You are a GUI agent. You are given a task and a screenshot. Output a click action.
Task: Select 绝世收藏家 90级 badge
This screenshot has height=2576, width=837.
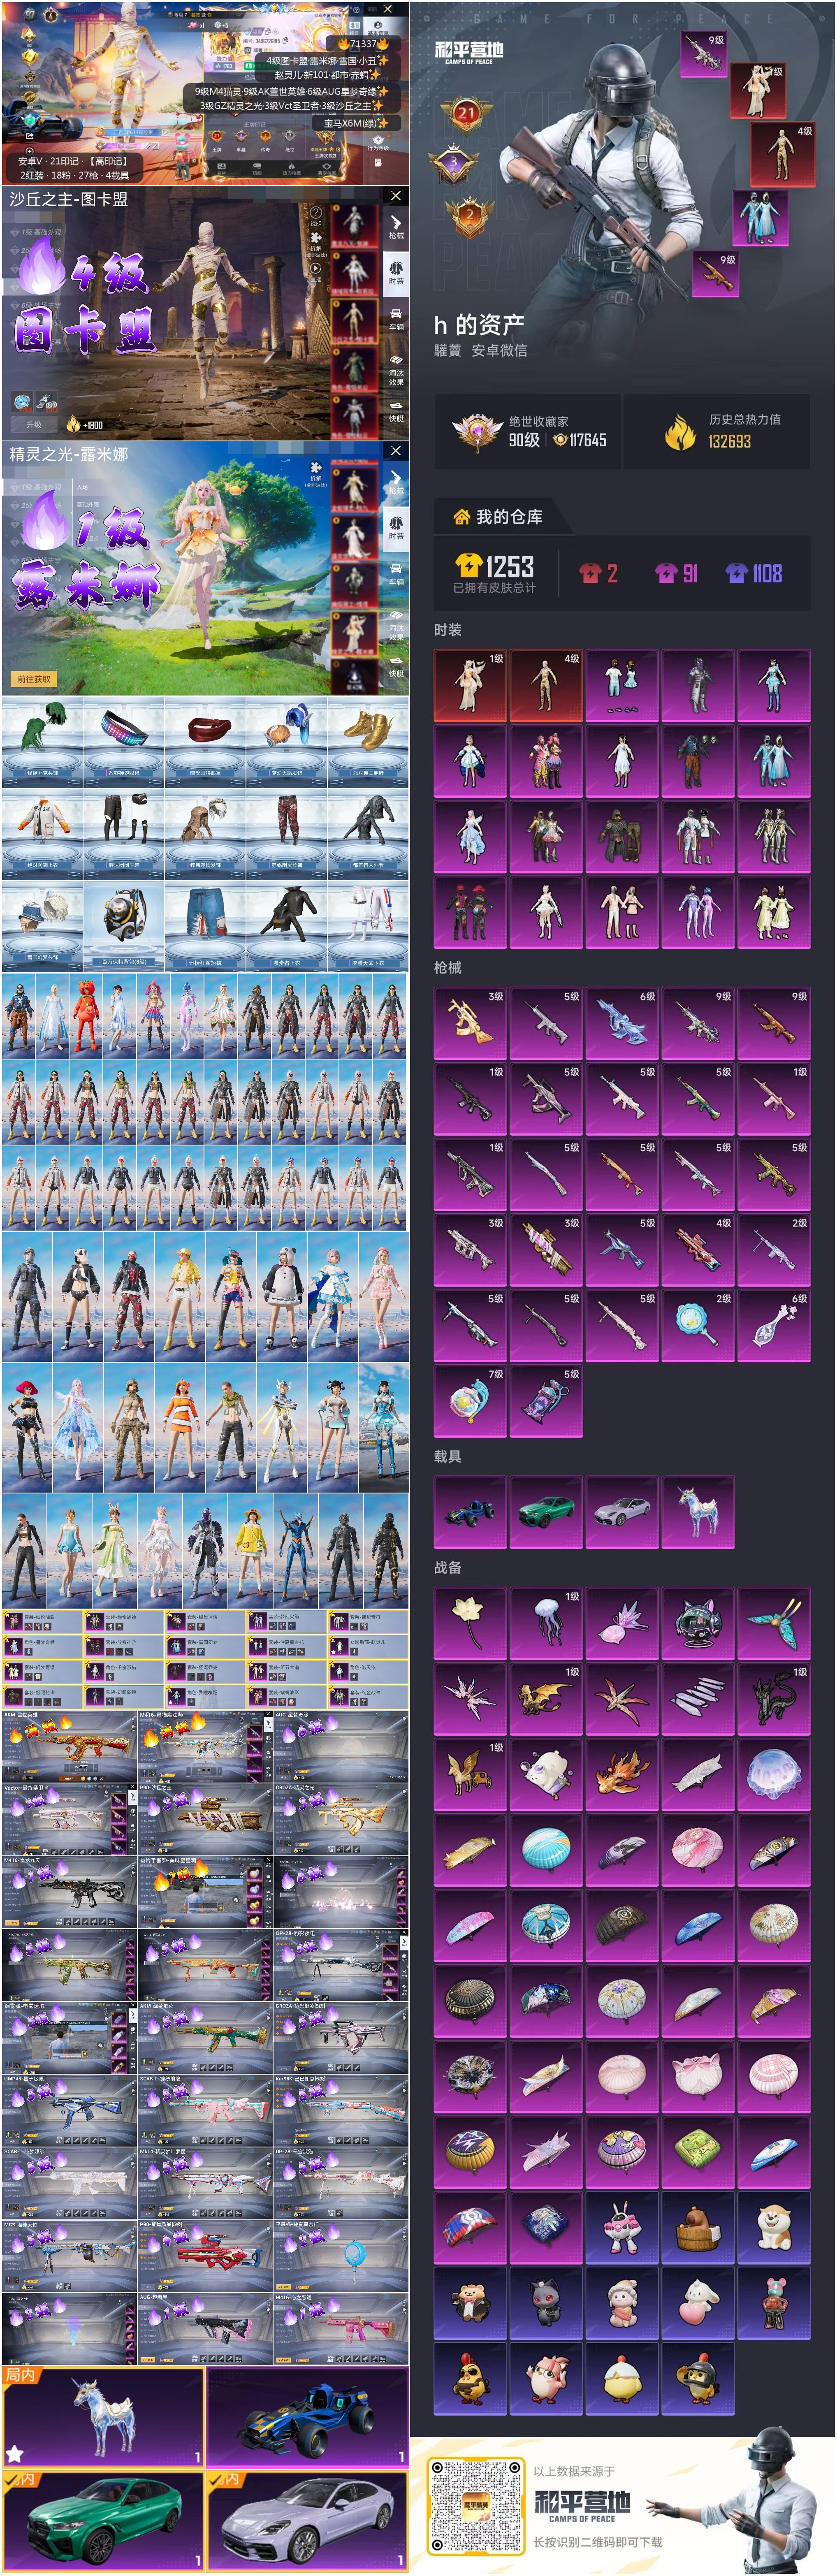tap(477, 431)
